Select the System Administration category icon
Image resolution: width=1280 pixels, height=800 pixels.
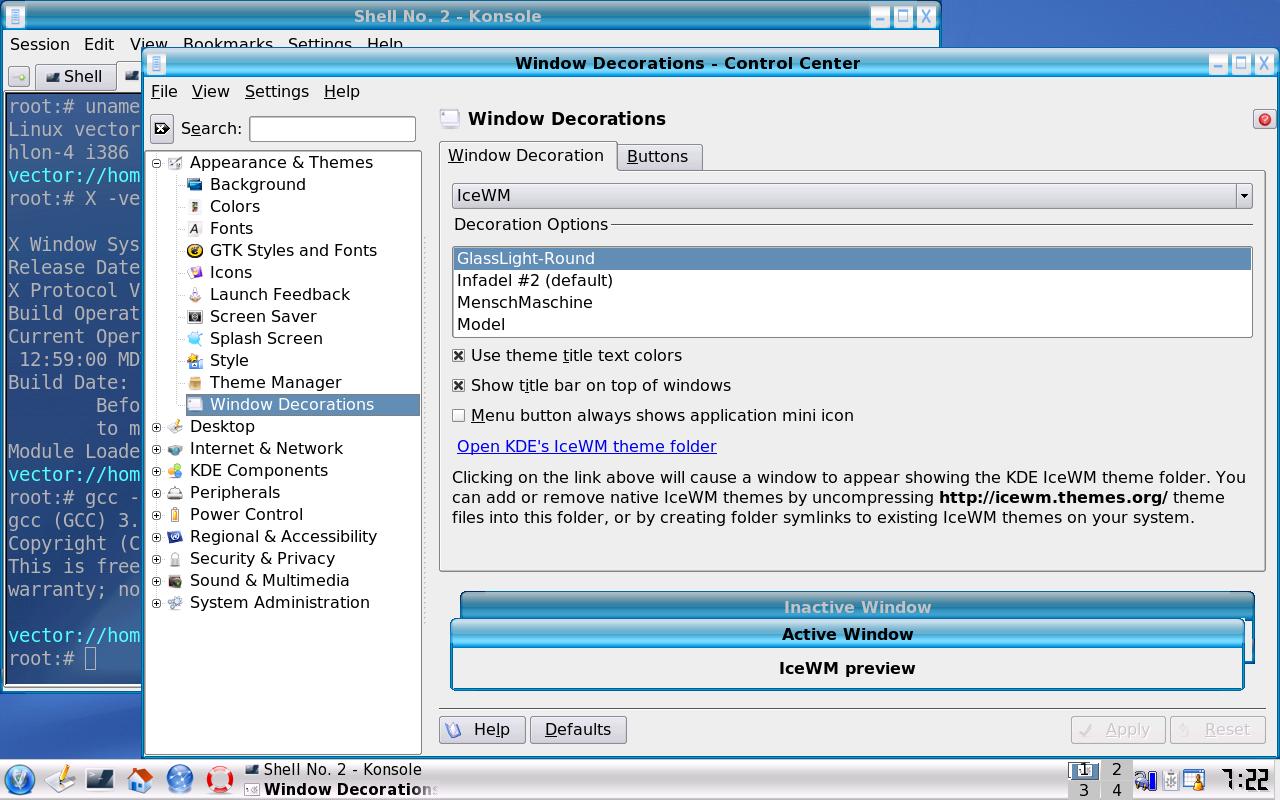[175, 602]
